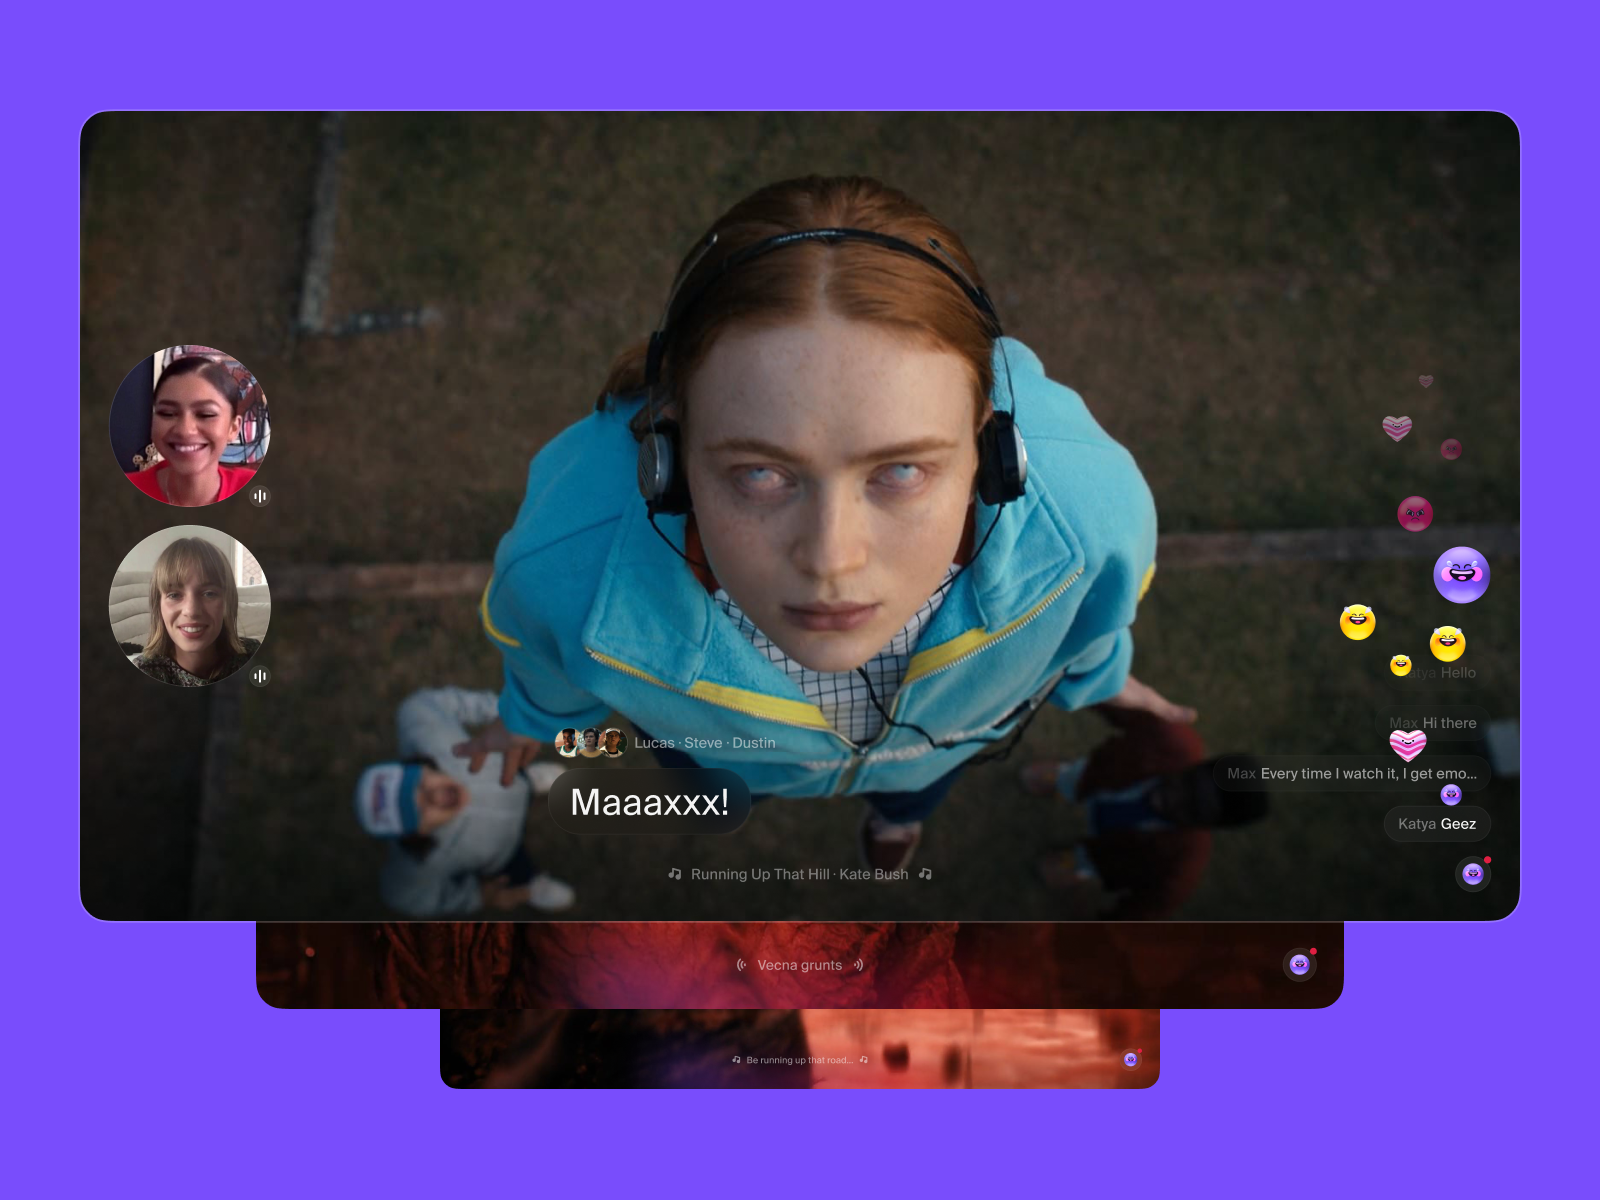
Task: Open the "Katya Geez" chat message
Action: click(x=1436, y=824)
